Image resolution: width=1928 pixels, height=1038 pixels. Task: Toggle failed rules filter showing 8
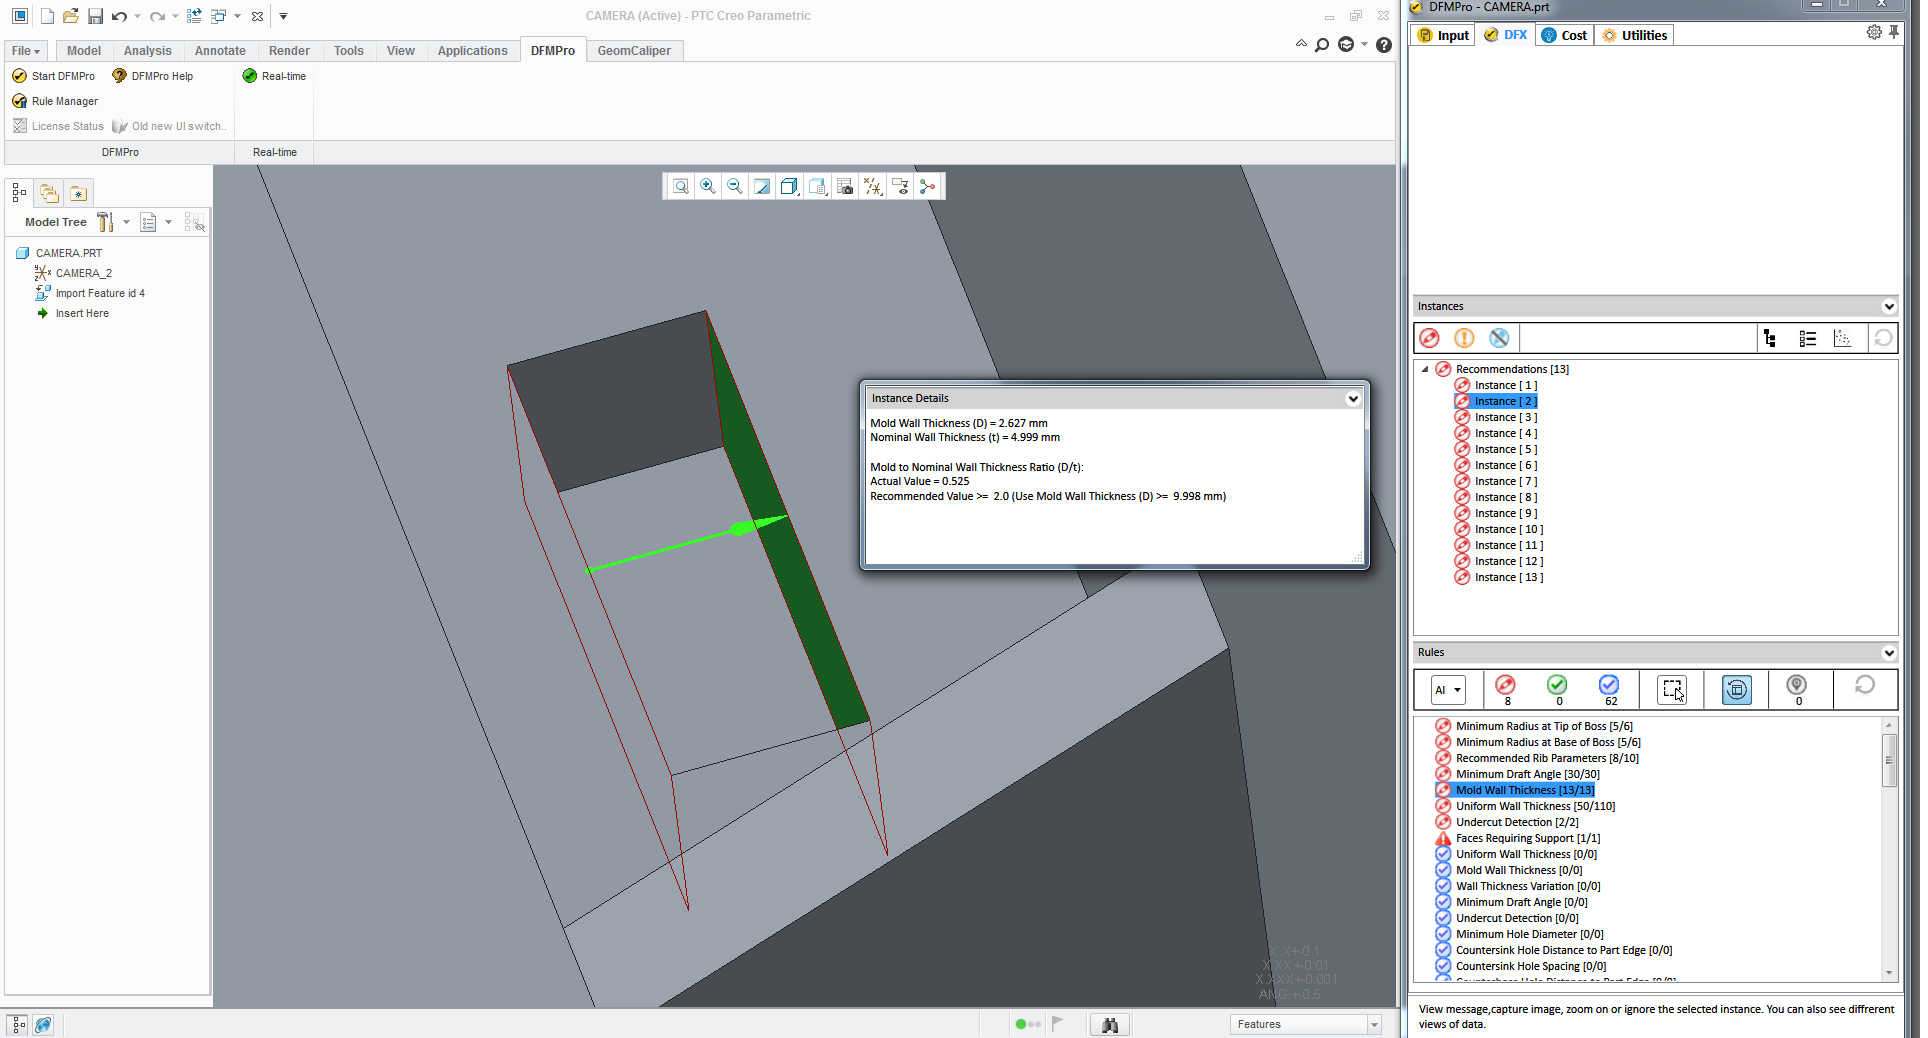click(x=1505, y=689)
